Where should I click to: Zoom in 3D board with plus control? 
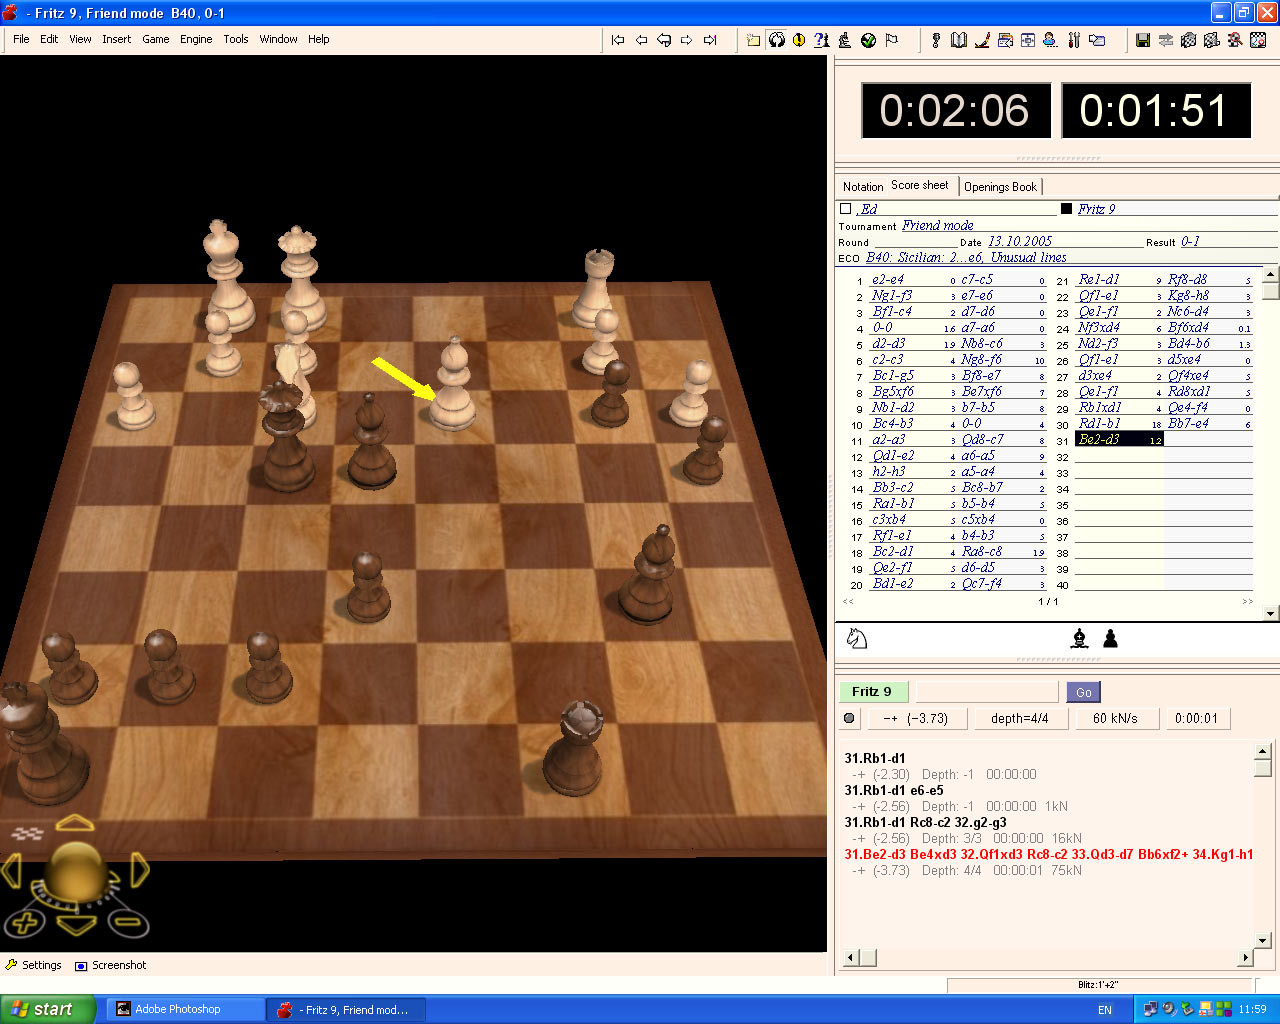click(x=26, y=922)
